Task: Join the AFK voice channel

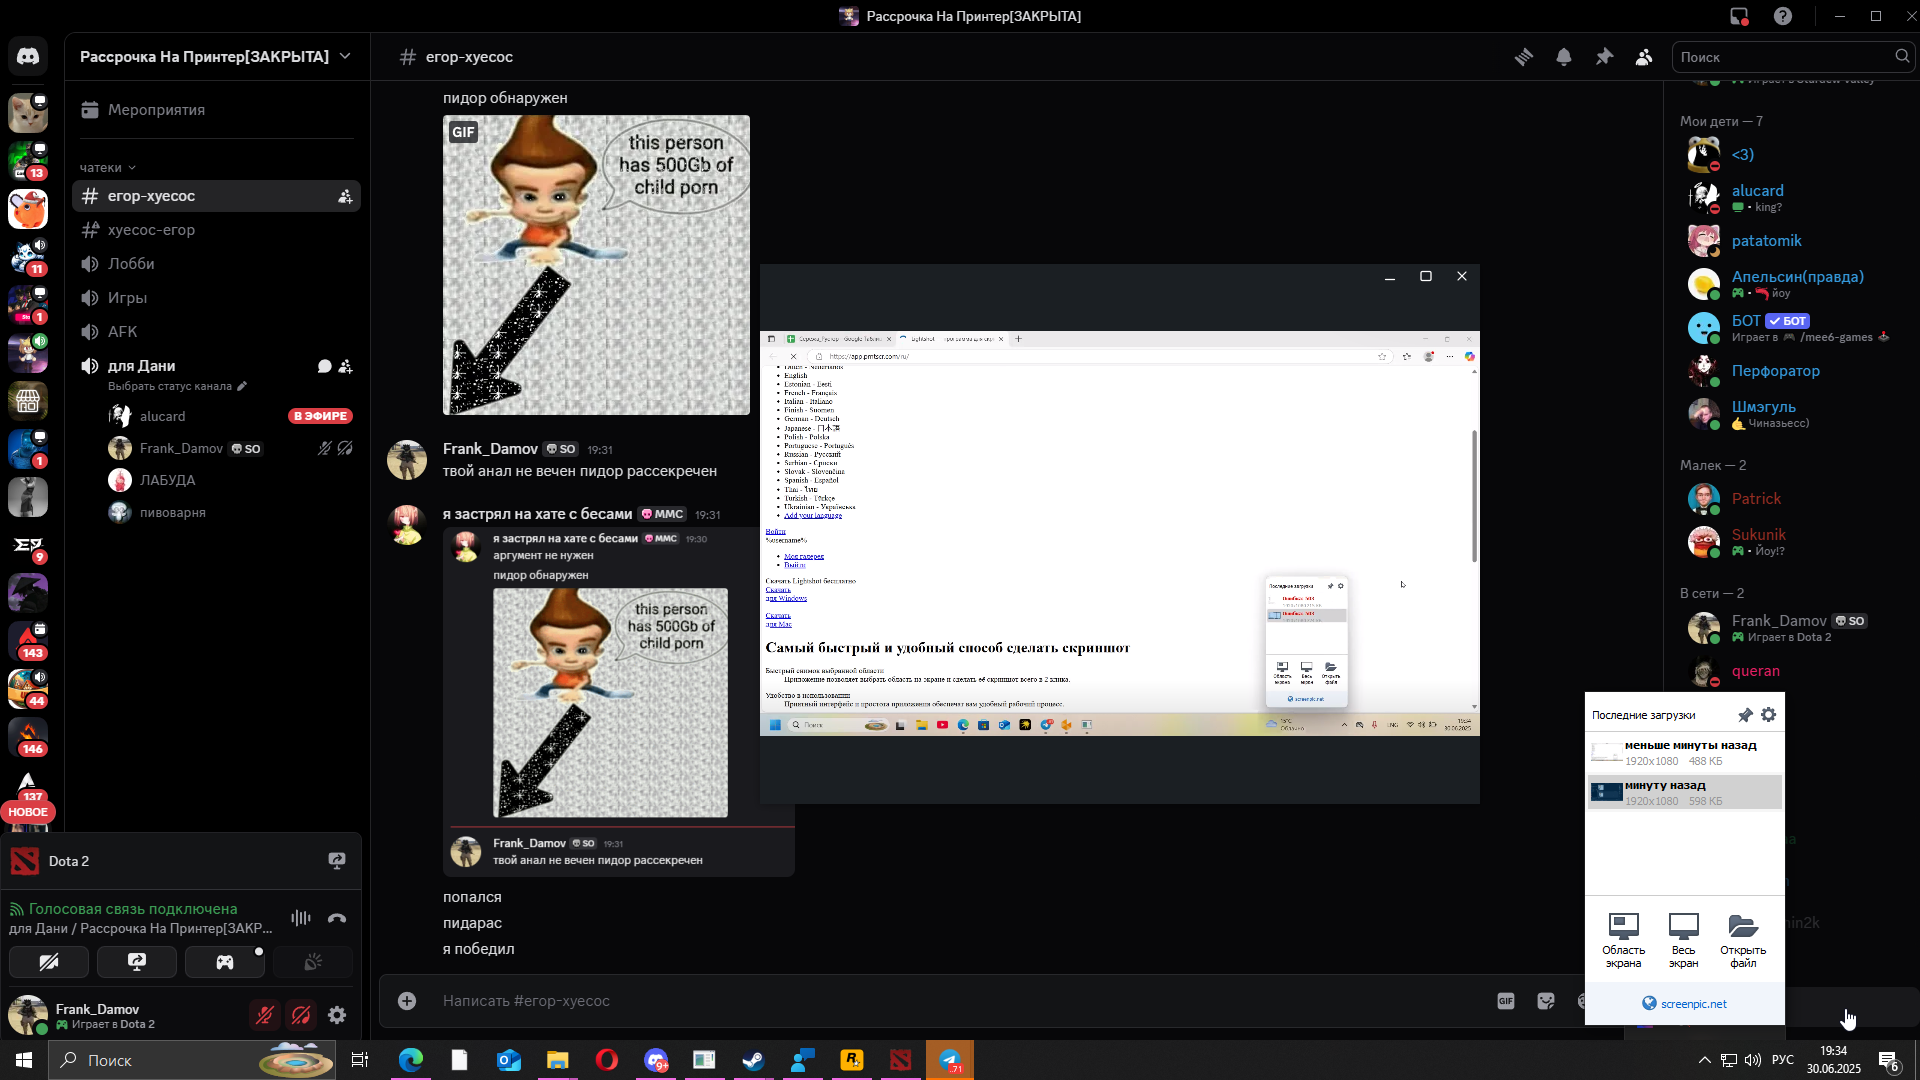Action: 216,332
